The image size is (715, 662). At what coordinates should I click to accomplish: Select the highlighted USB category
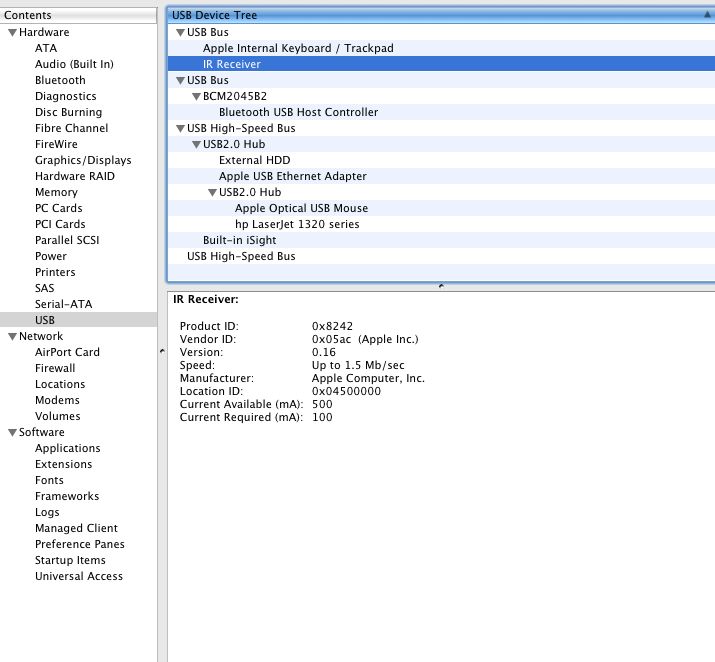(x=78, y=320)
